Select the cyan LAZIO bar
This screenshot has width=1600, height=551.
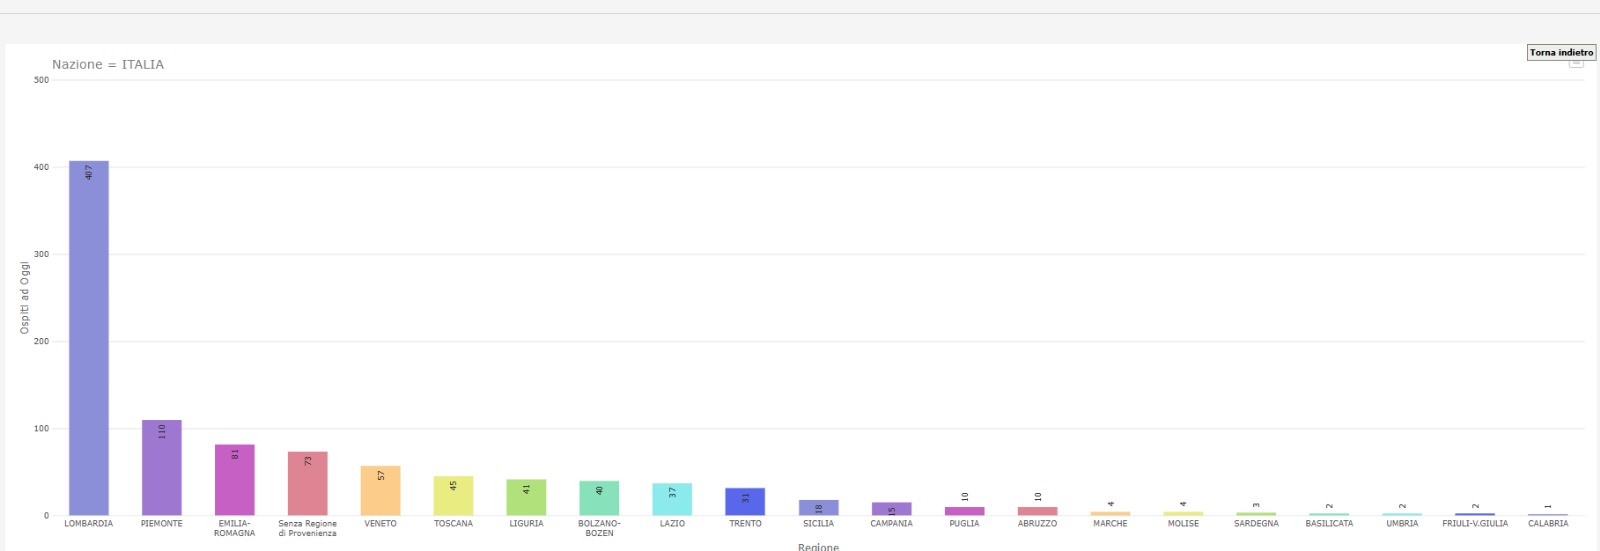pyautogui.click(x=672, y=499)
